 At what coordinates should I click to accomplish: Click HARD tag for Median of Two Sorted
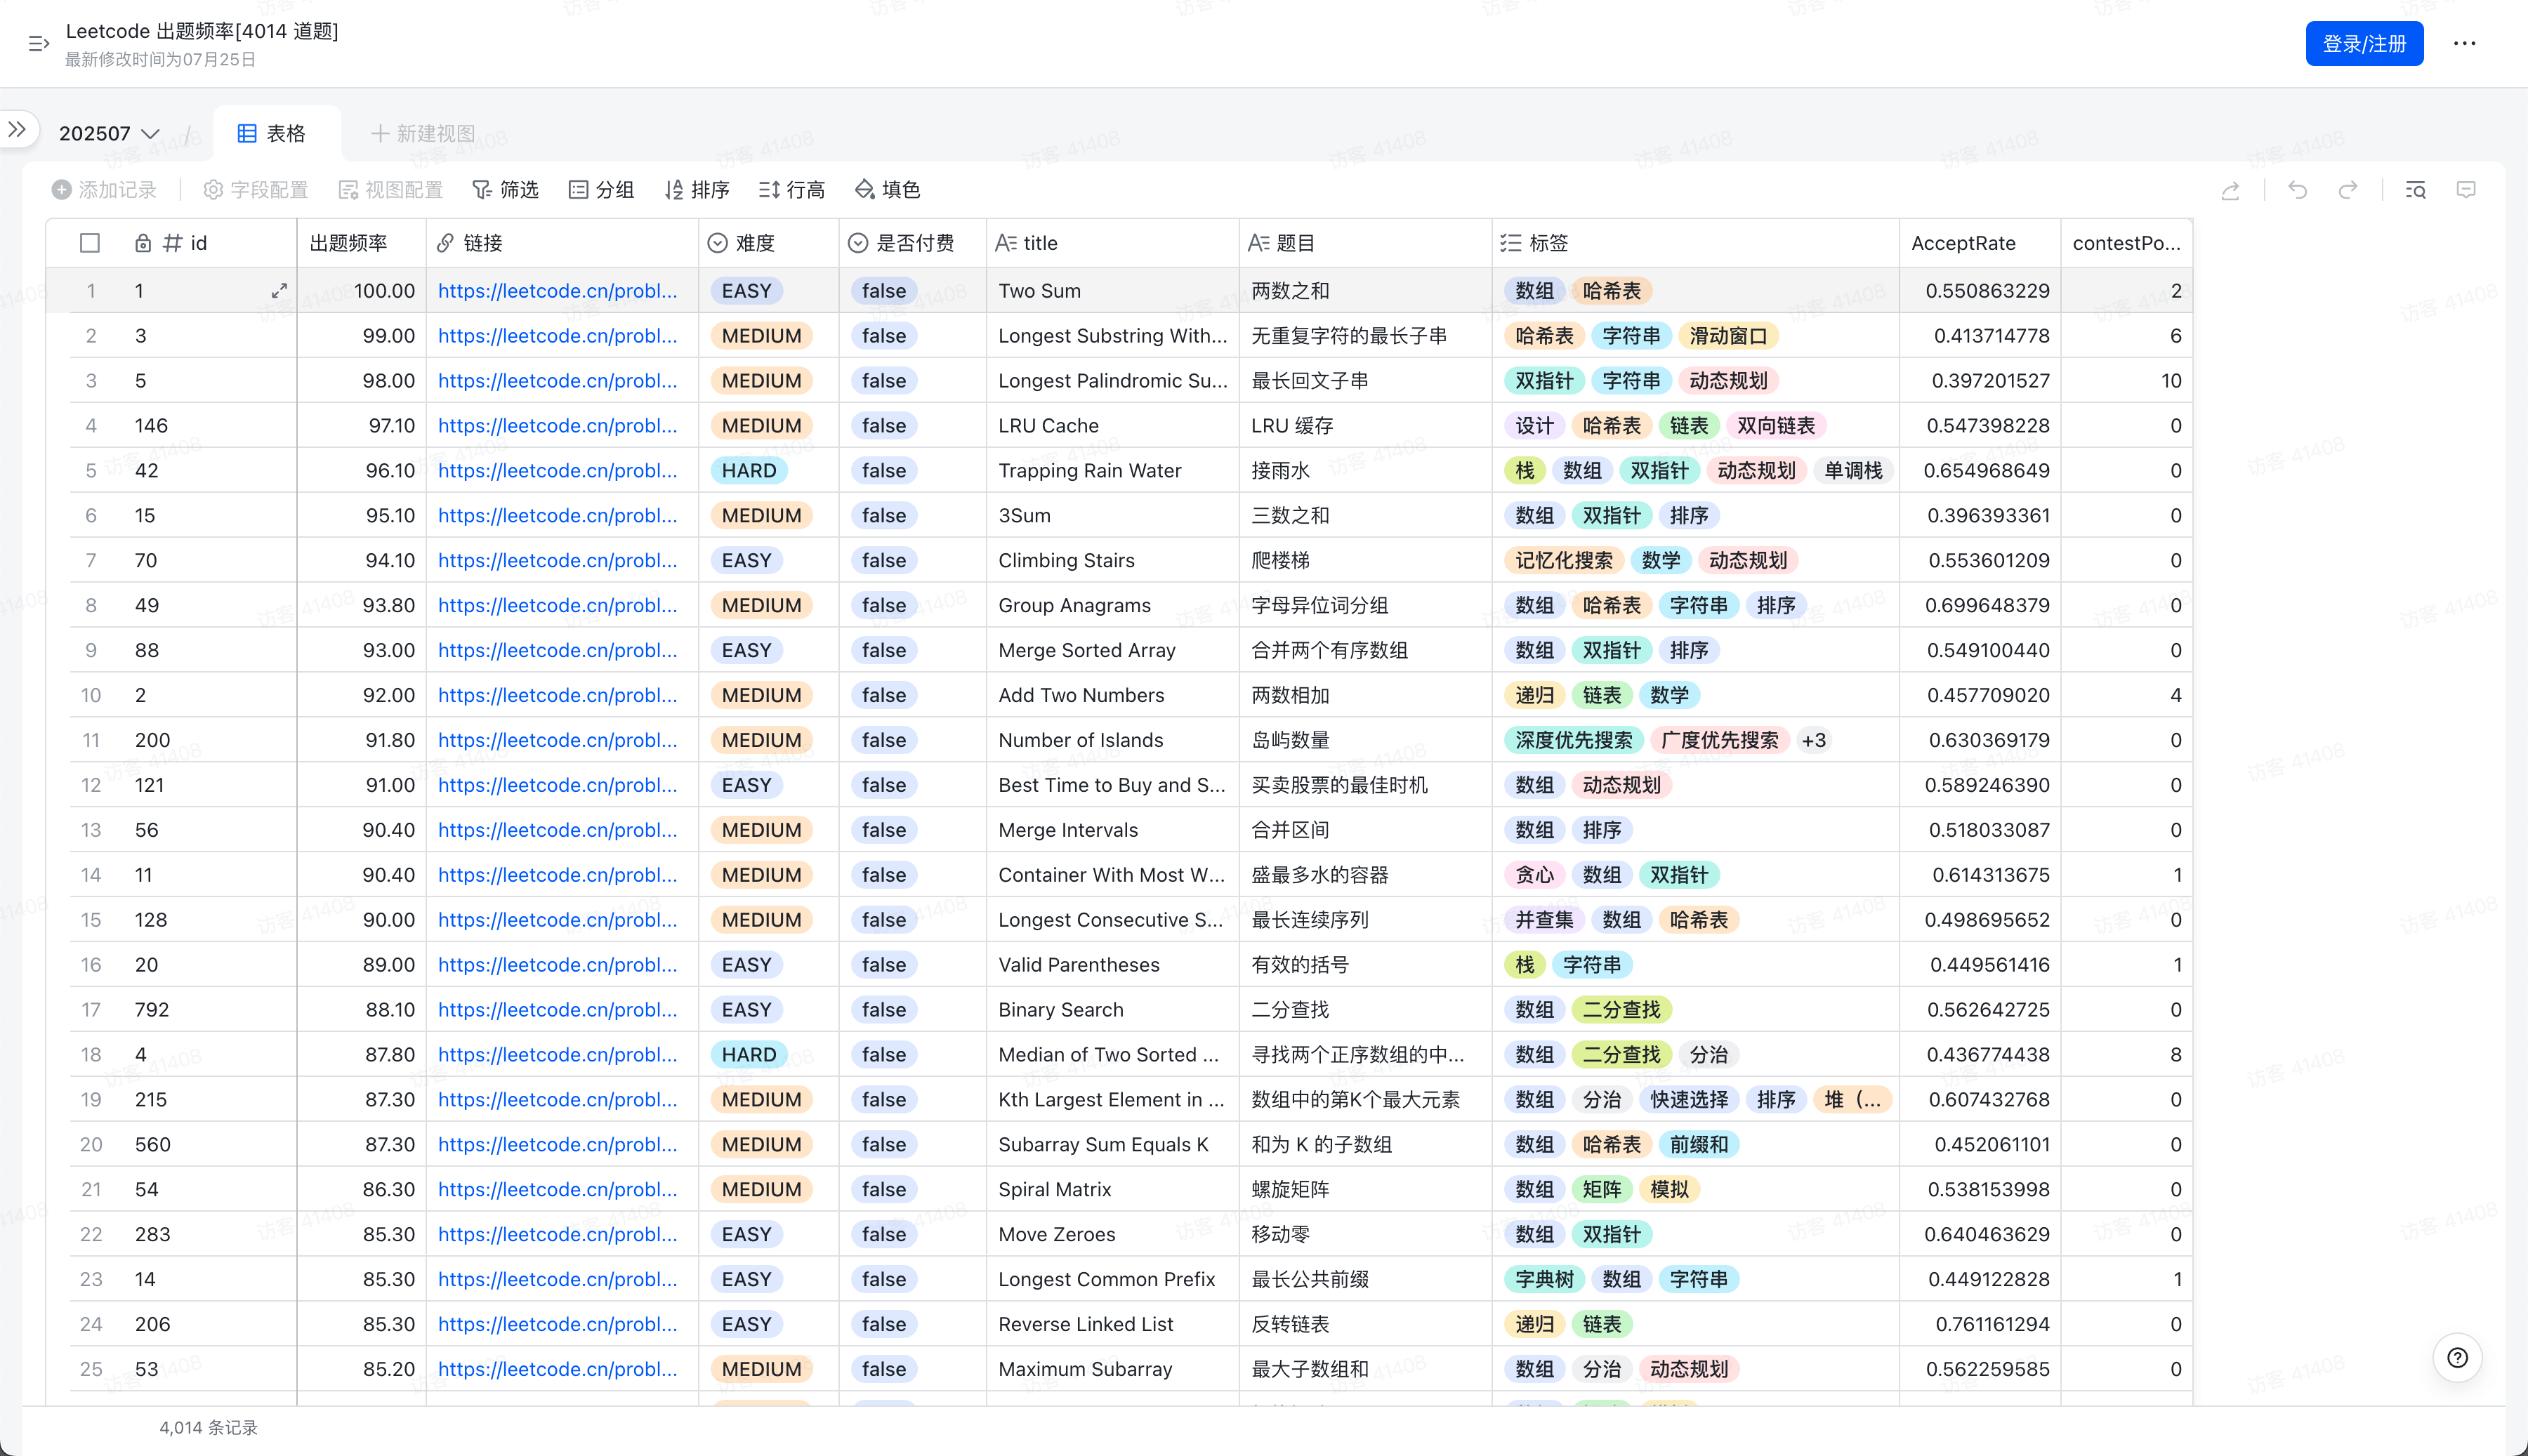749,1055
